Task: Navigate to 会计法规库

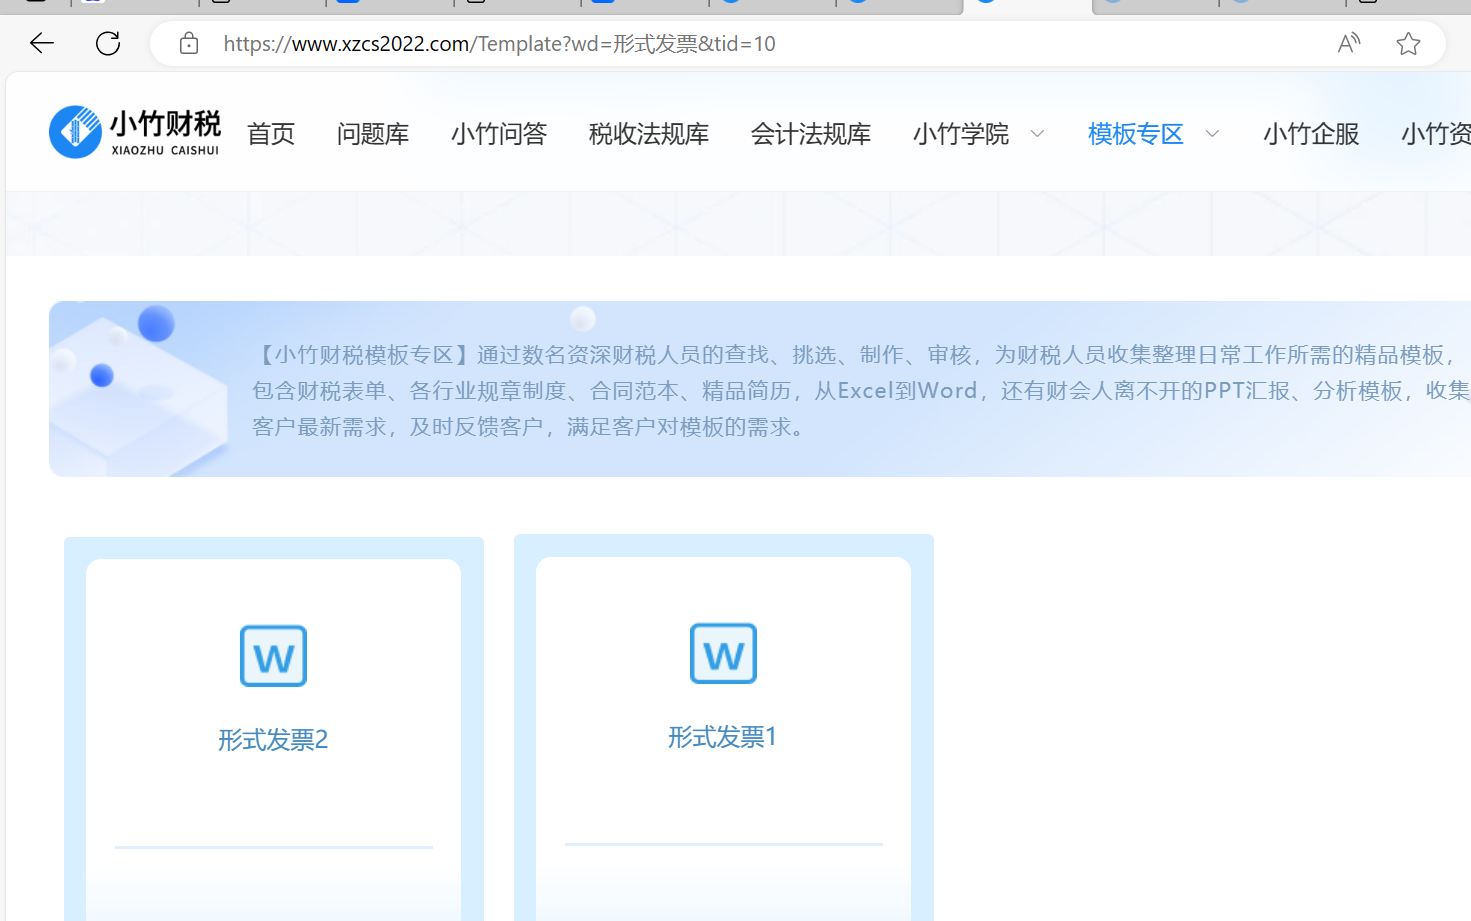Action: click(x=811, y=134)
